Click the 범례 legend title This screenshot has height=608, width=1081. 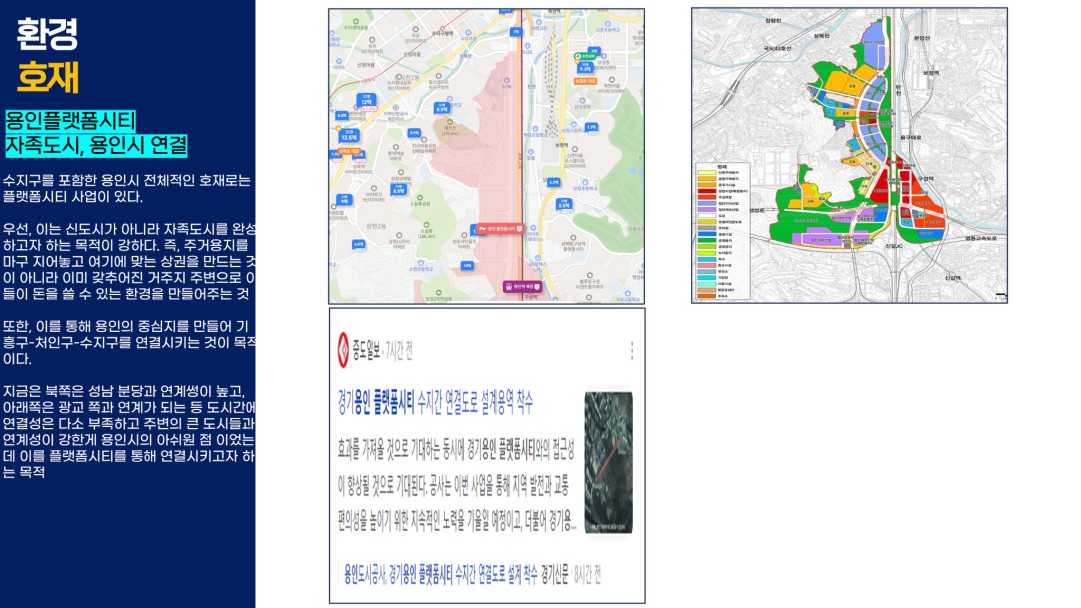tap(722, 166)
